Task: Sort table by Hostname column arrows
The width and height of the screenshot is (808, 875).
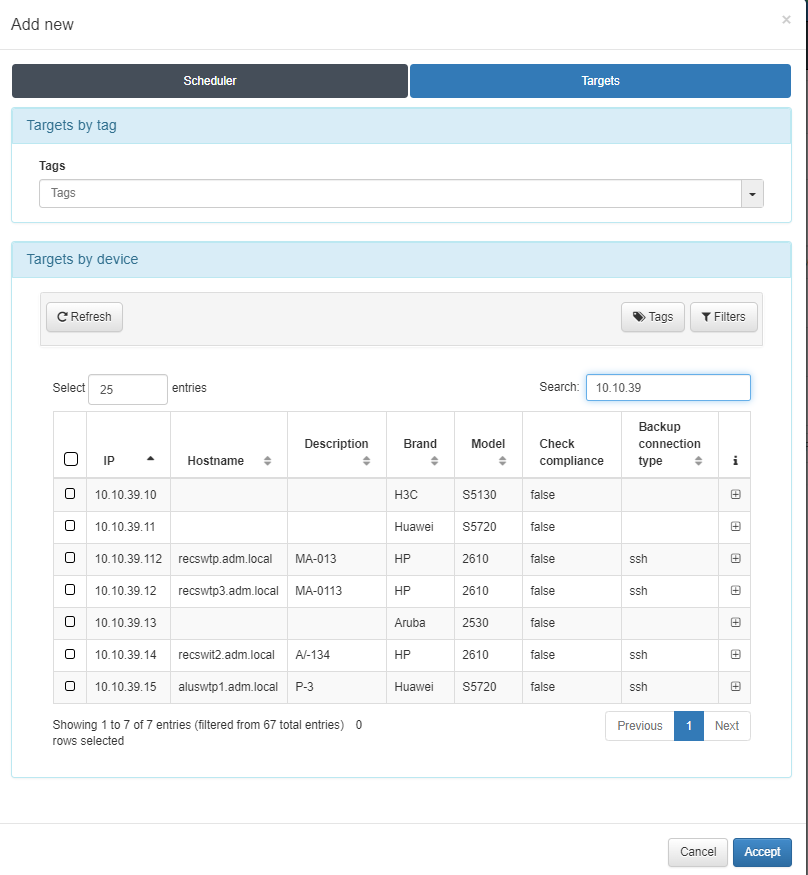Action: [x=267, y=461]
